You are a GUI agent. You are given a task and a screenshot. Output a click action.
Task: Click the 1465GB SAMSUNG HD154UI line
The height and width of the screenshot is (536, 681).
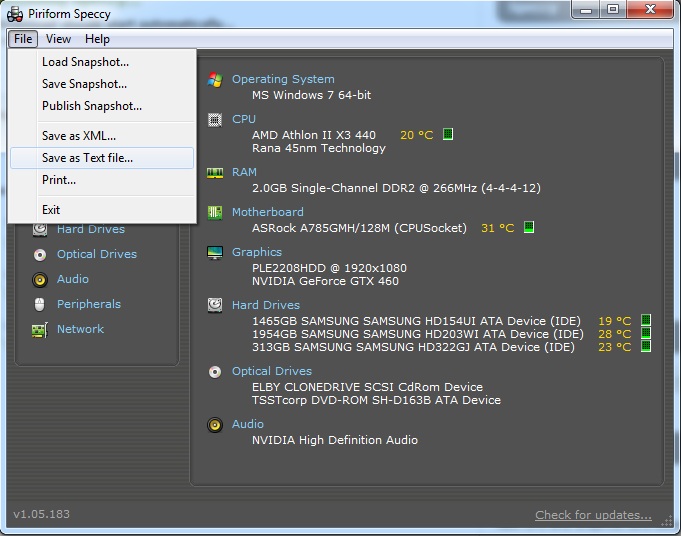coord(416,321)
